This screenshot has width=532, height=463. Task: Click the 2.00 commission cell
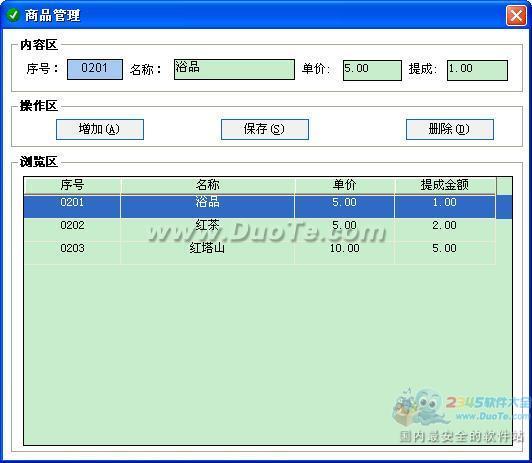coord(445,229)
